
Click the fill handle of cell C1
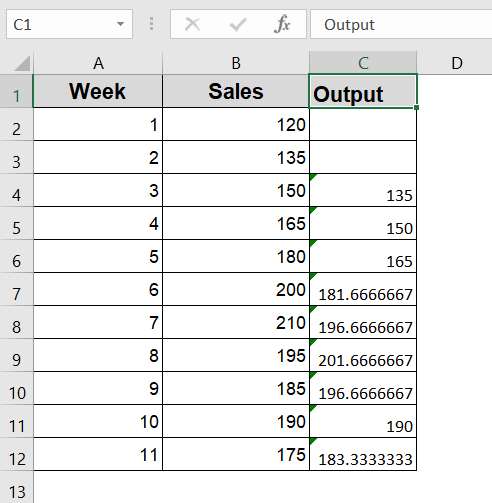[416, 107]
